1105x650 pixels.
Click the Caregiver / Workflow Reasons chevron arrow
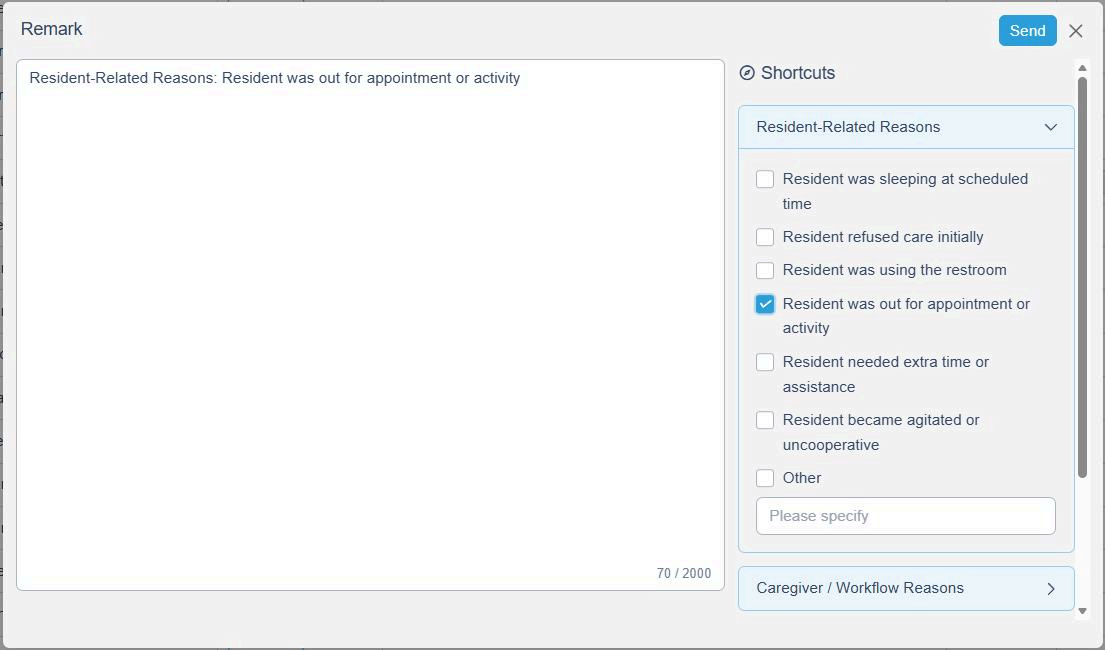coord(1051,589)
